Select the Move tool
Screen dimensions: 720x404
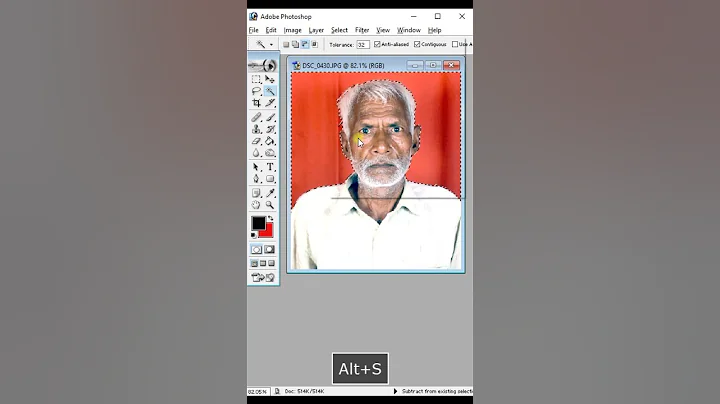click(270, 79)
